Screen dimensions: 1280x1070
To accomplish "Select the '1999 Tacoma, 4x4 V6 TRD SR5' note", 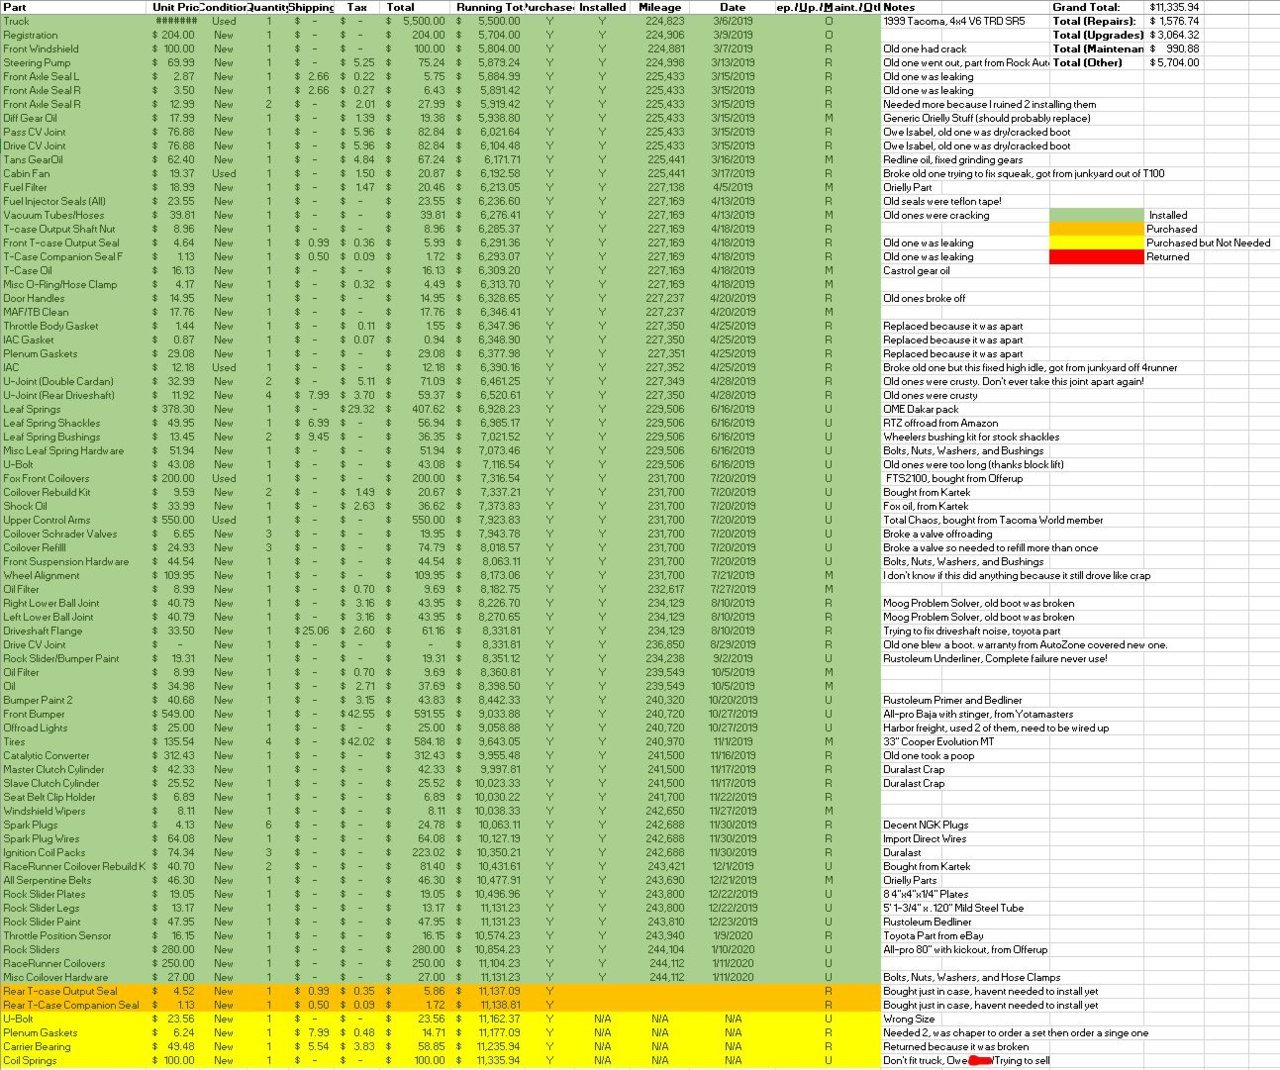I will tap(954, 21).
